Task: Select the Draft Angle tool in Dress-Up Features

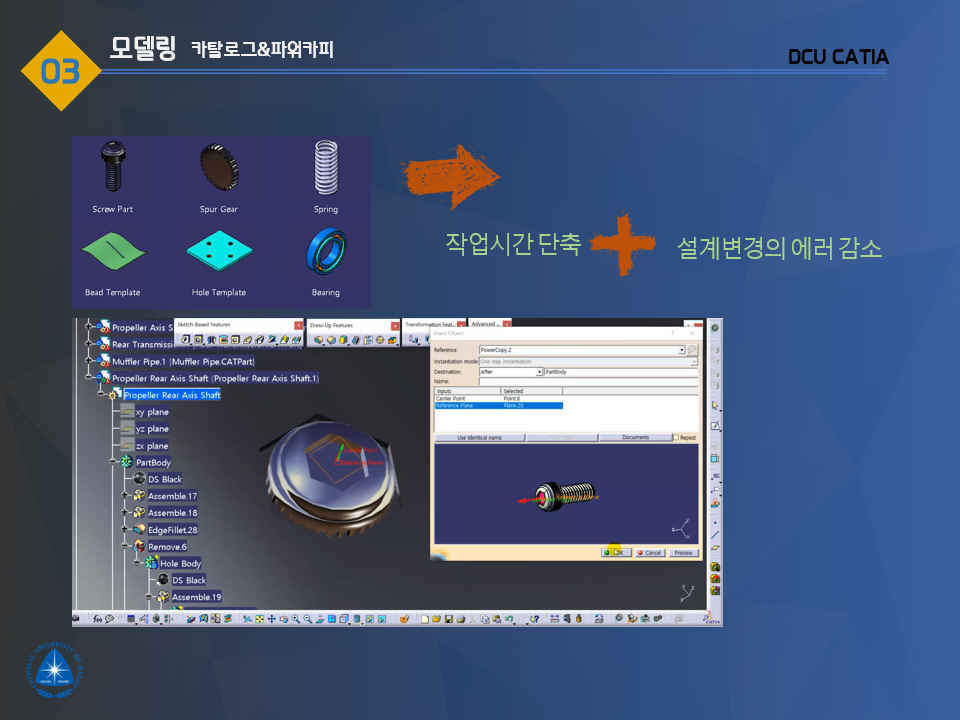Action: coord(343,340)
